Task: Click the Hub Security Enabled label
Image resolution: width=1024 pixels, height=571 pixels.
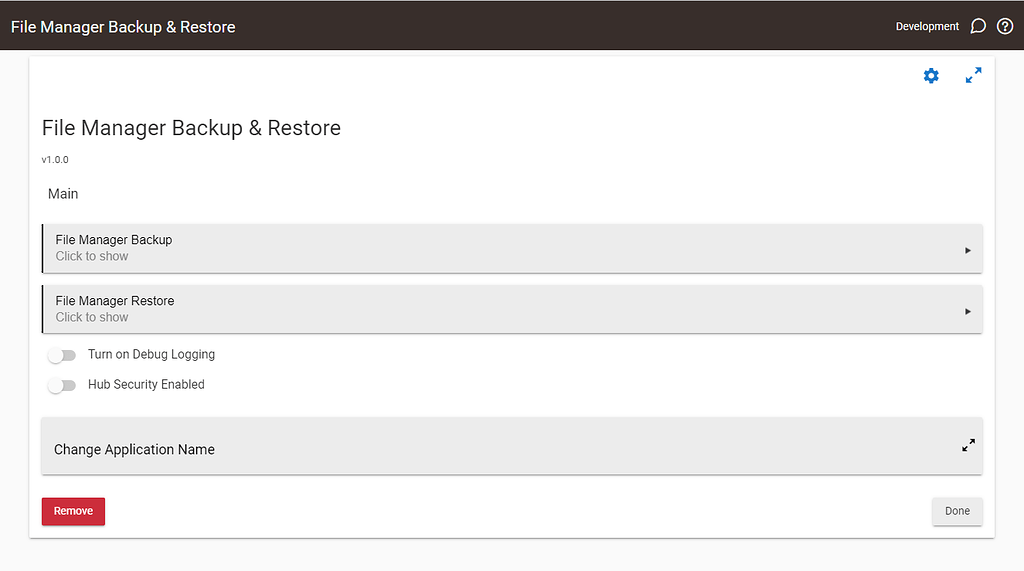Action: point(146,384)
